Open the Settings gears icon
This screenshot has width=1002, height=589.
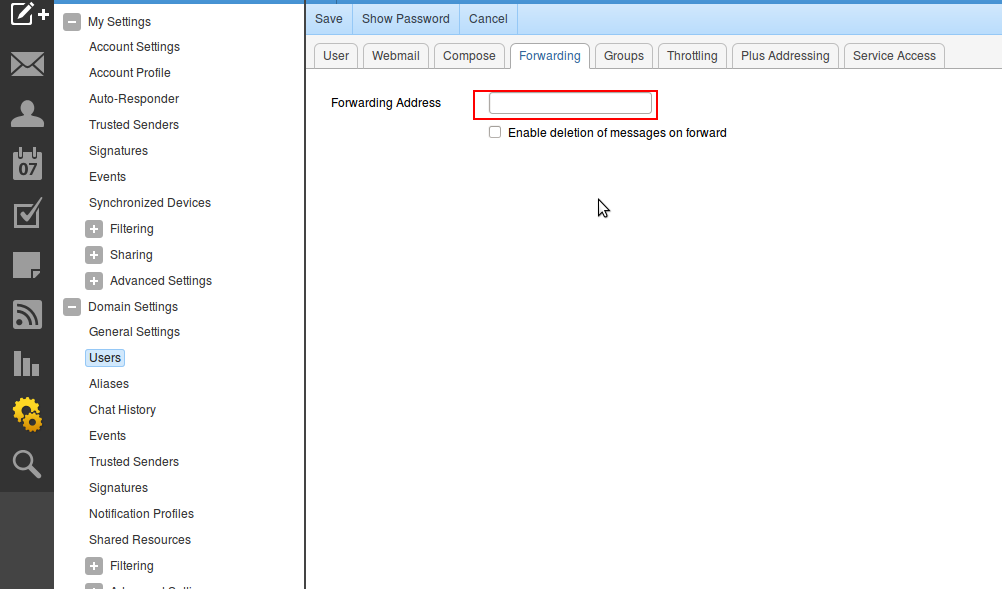click(x=27, y=415)
